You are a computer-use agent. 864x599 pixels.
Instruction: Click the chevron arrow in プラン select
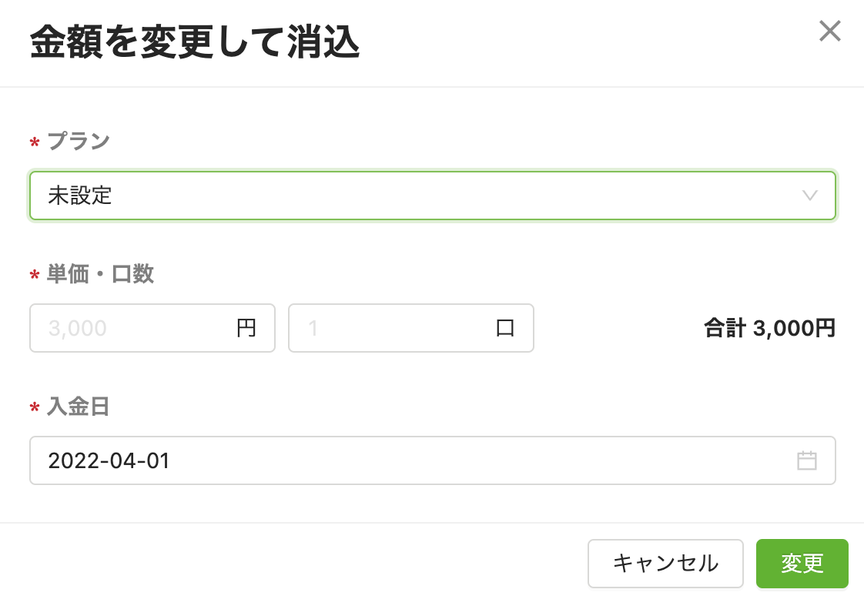809,196
